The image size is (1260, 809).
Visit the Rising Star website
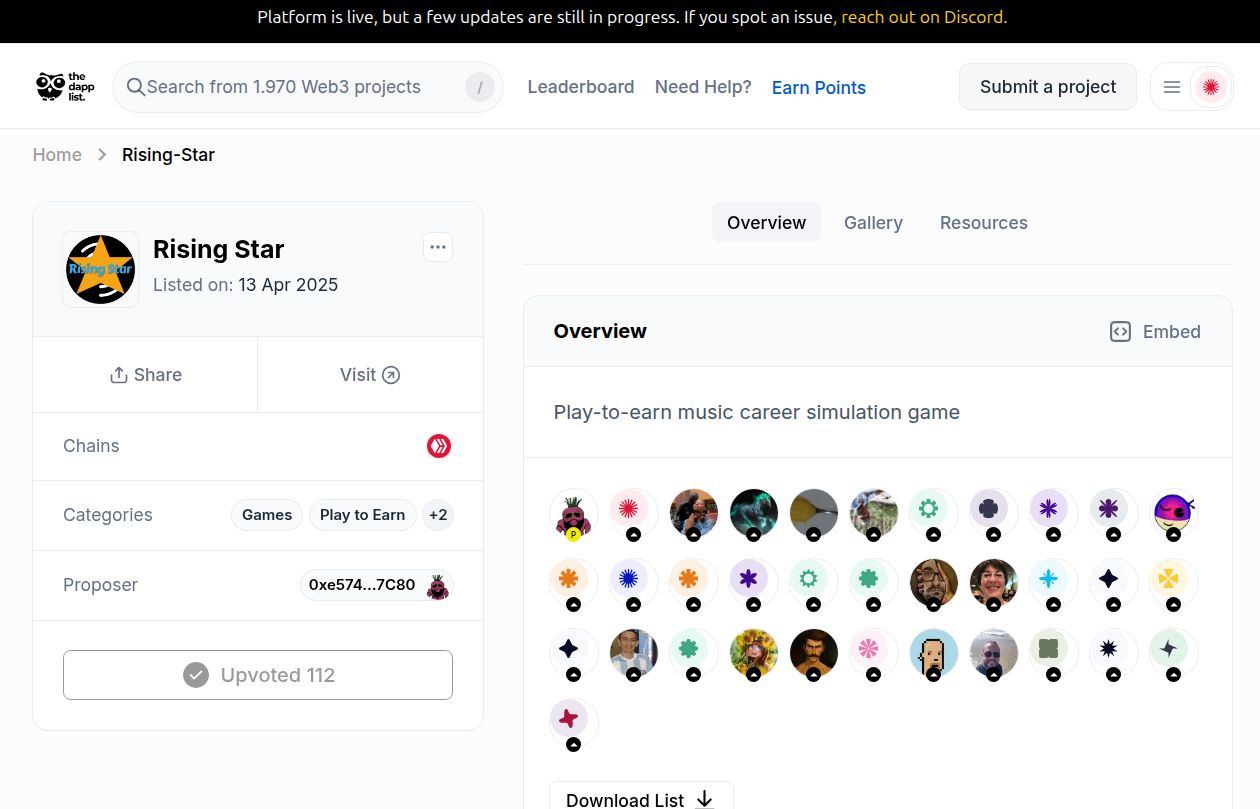pos(370,375)
